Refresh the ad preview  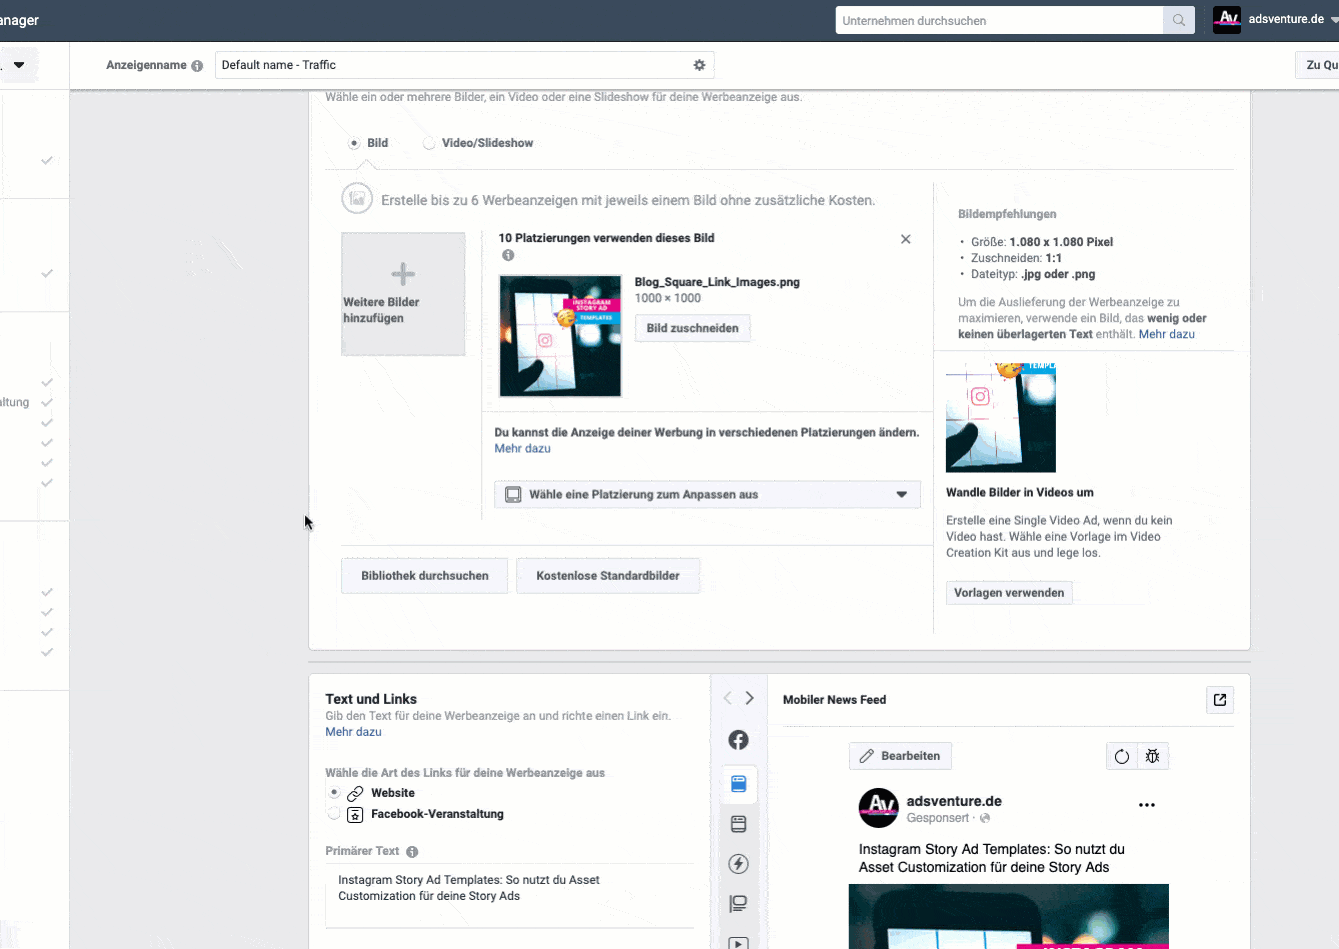pos(1122,757)
